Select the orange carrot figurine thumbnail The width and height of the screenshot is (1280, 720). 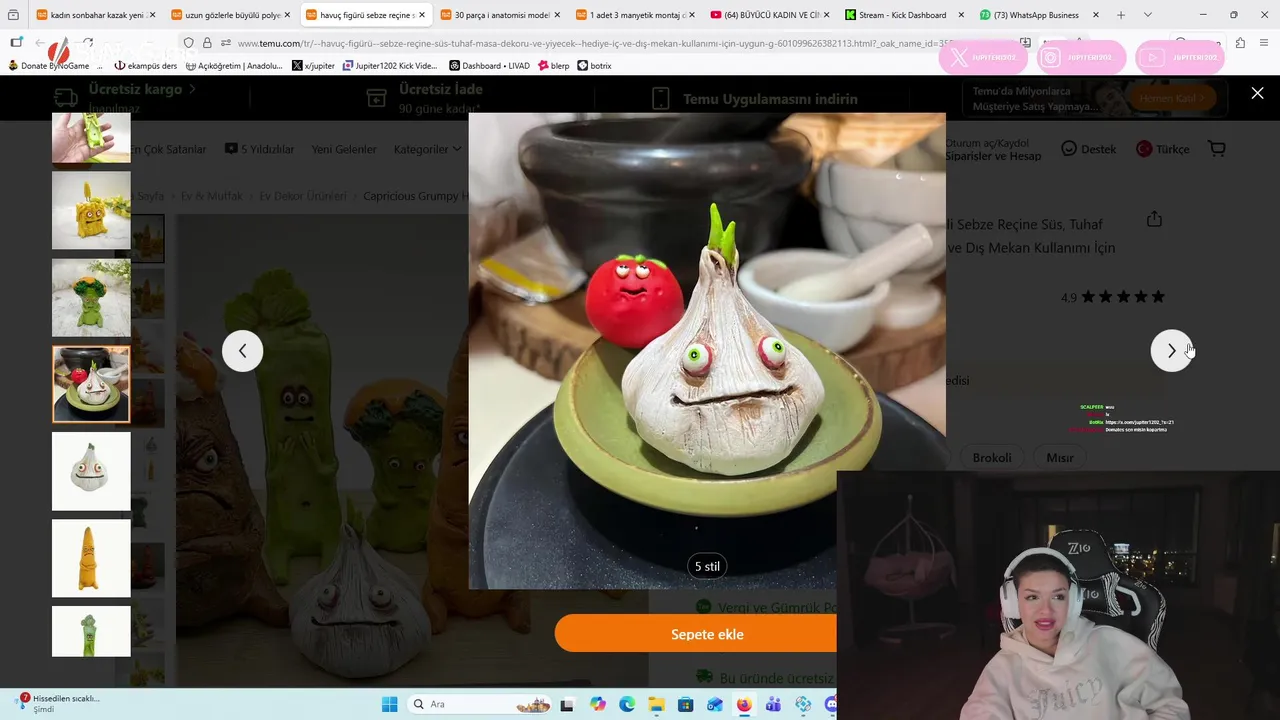tap(91, 558)
